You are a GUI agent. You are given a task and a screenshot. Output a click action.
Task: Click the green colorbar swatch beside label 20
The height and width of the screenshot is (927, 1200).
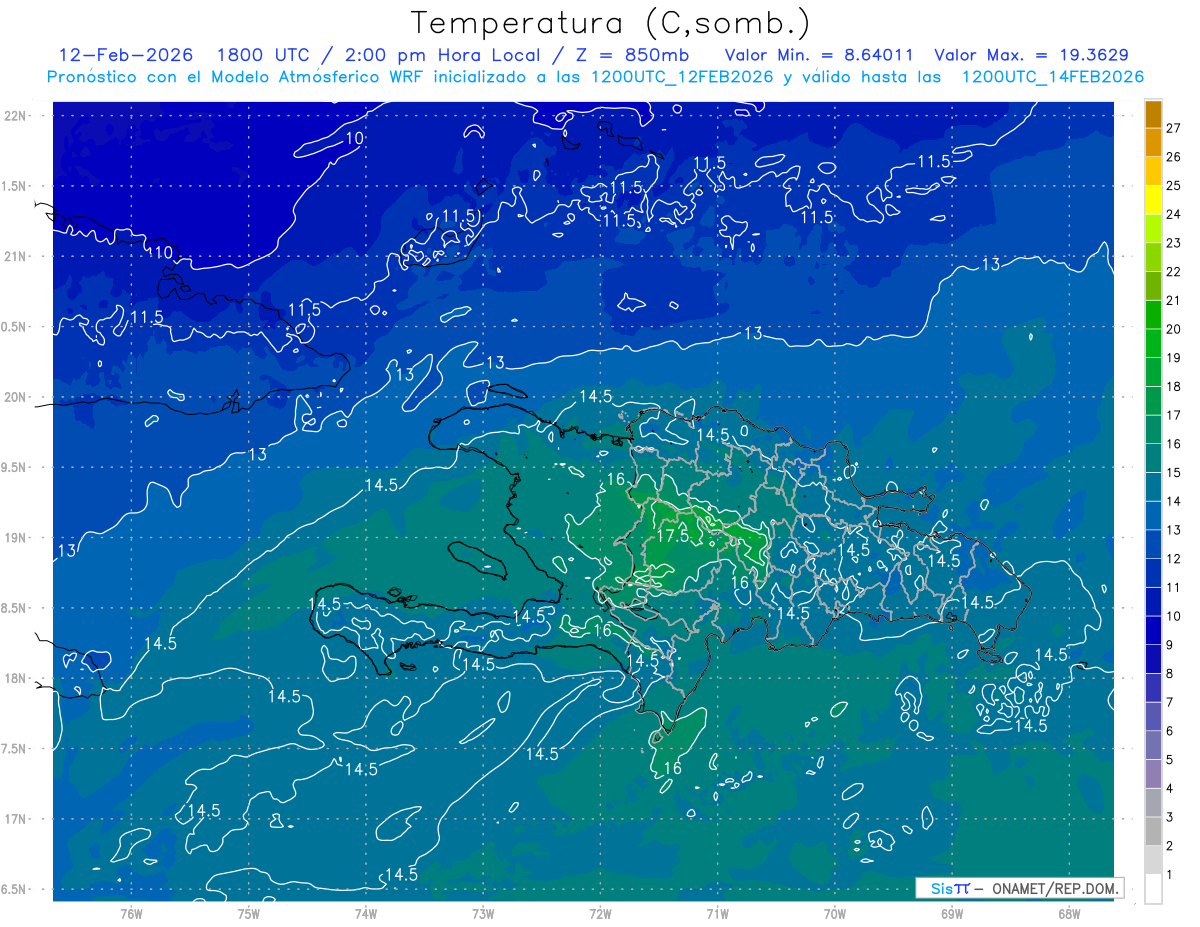click(x=1153, y=315)
